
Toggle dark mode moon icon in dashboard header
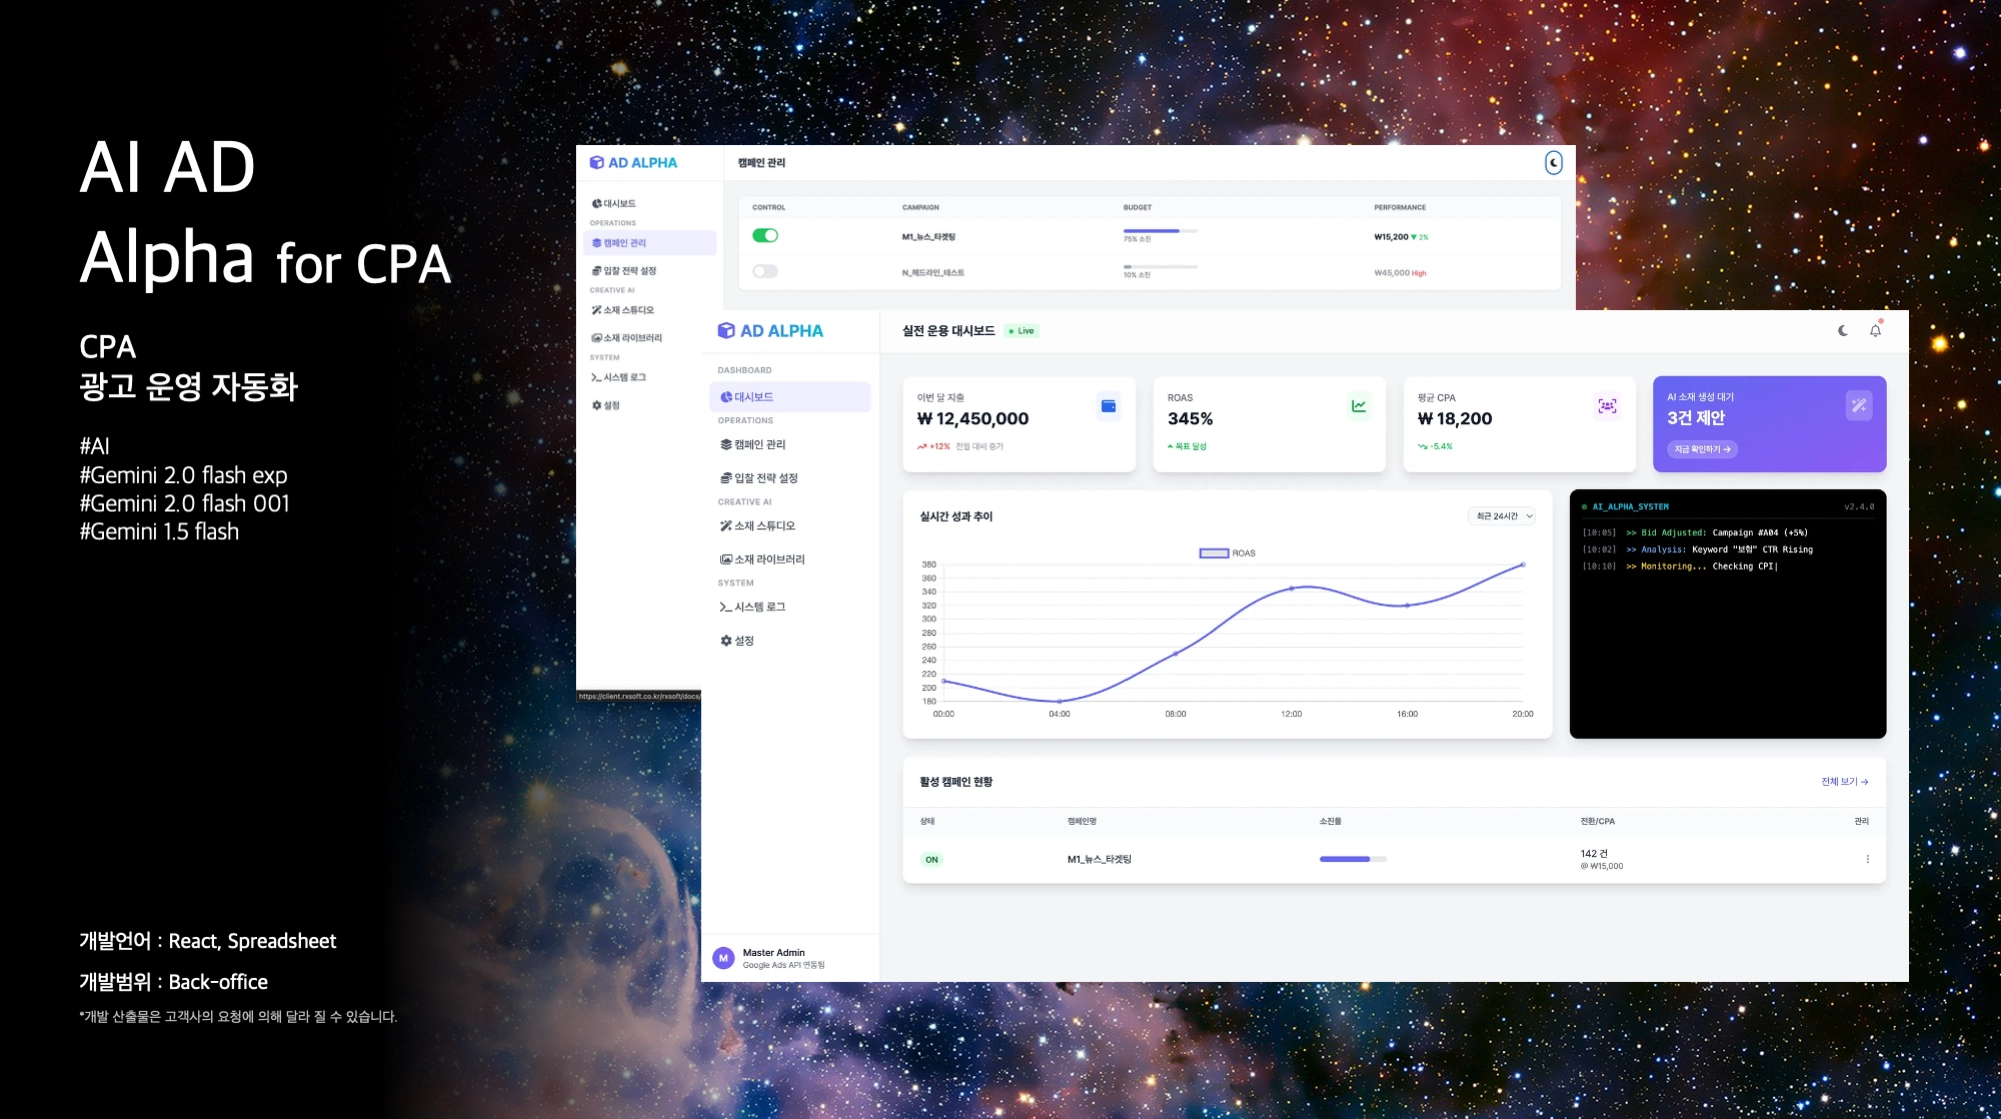[x=1842, y=331]
